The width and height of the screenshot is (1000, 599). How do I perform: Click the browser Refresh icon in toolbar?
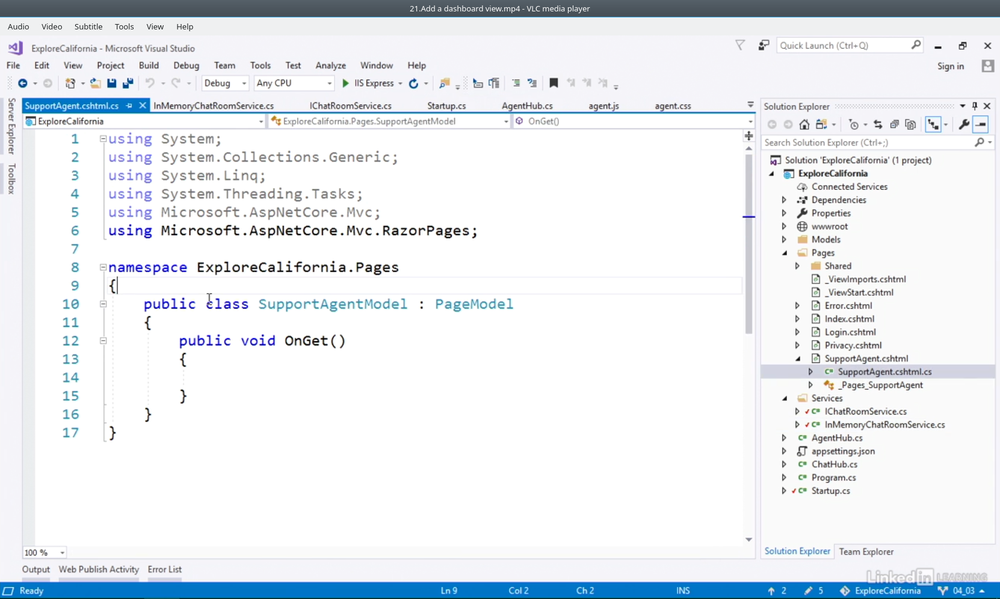coord(413,84)
